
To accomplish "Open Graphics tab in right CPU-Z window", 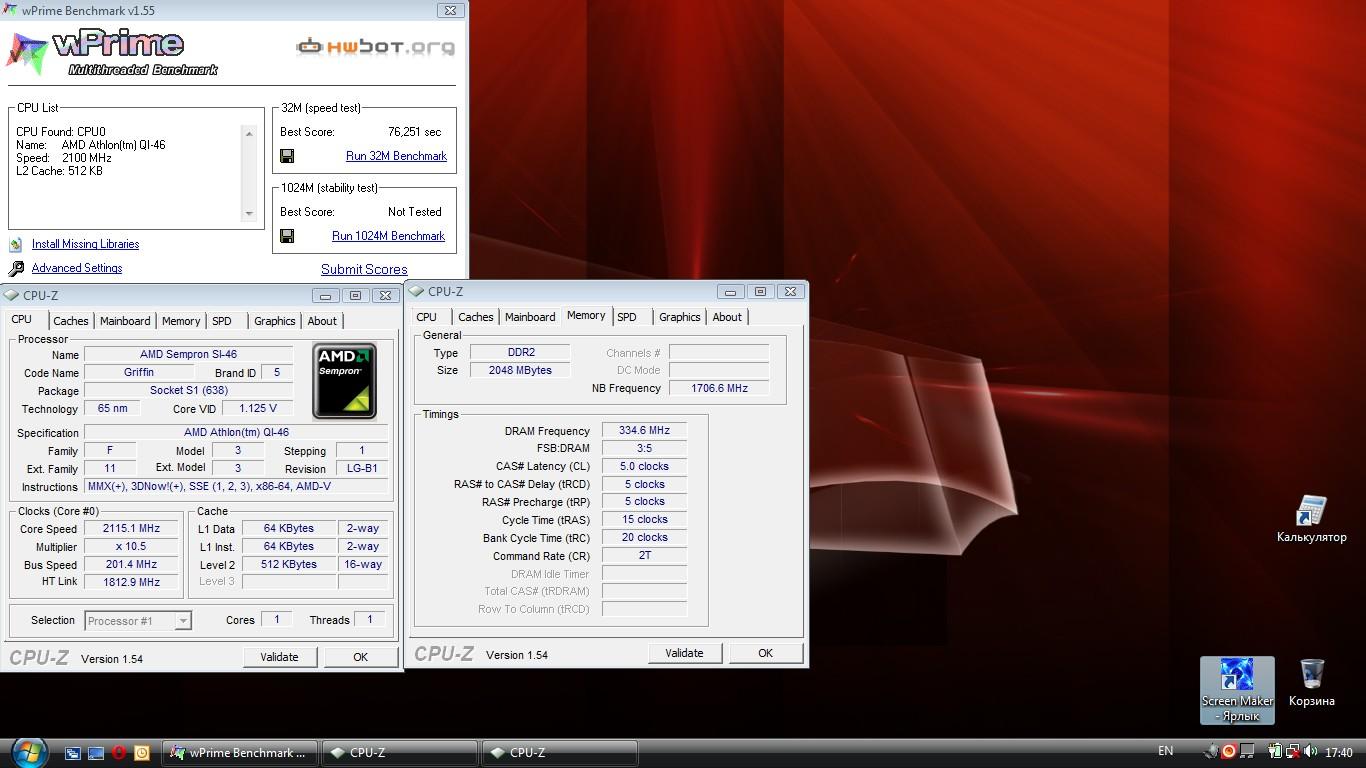I will pos(680,317).
